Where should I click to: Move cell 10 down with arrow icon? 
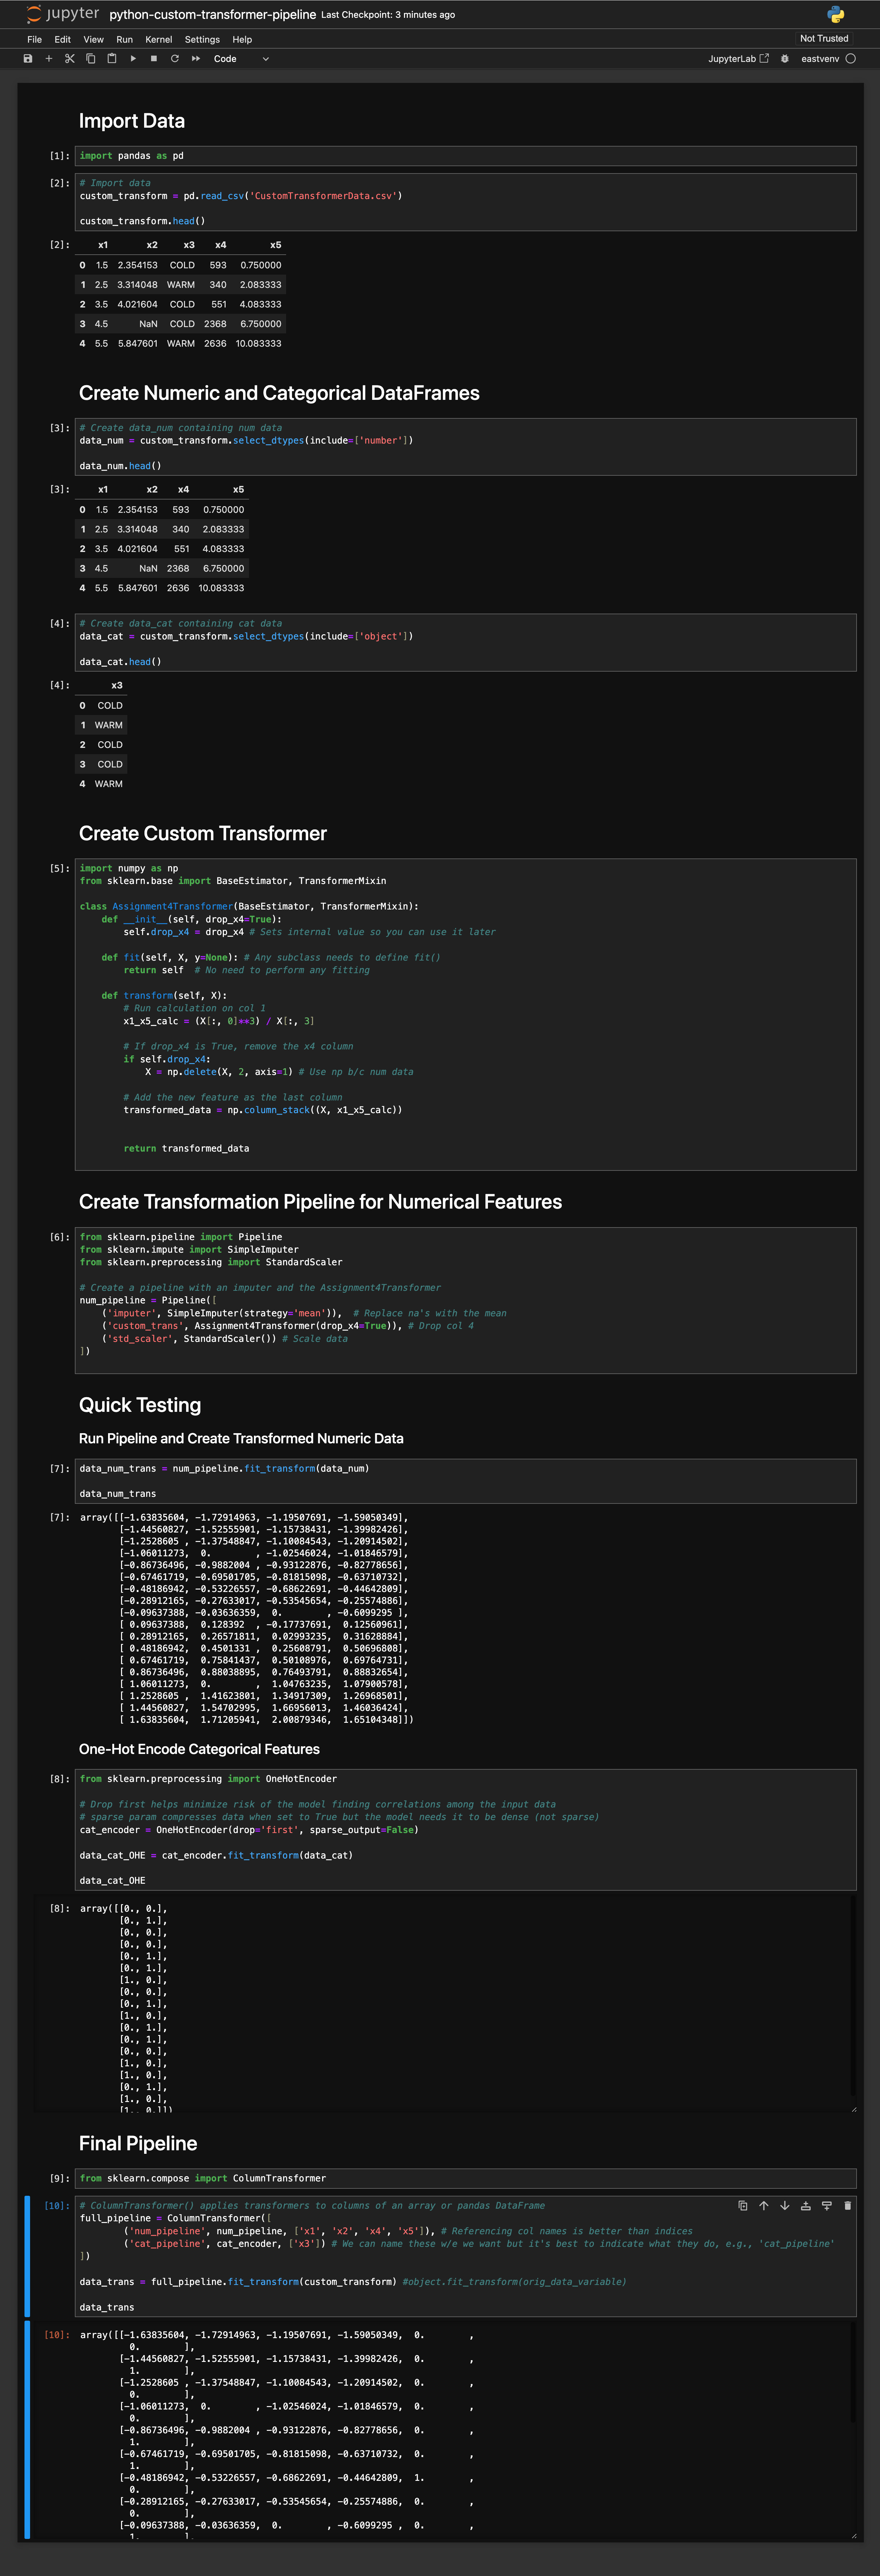point(785,2206)
